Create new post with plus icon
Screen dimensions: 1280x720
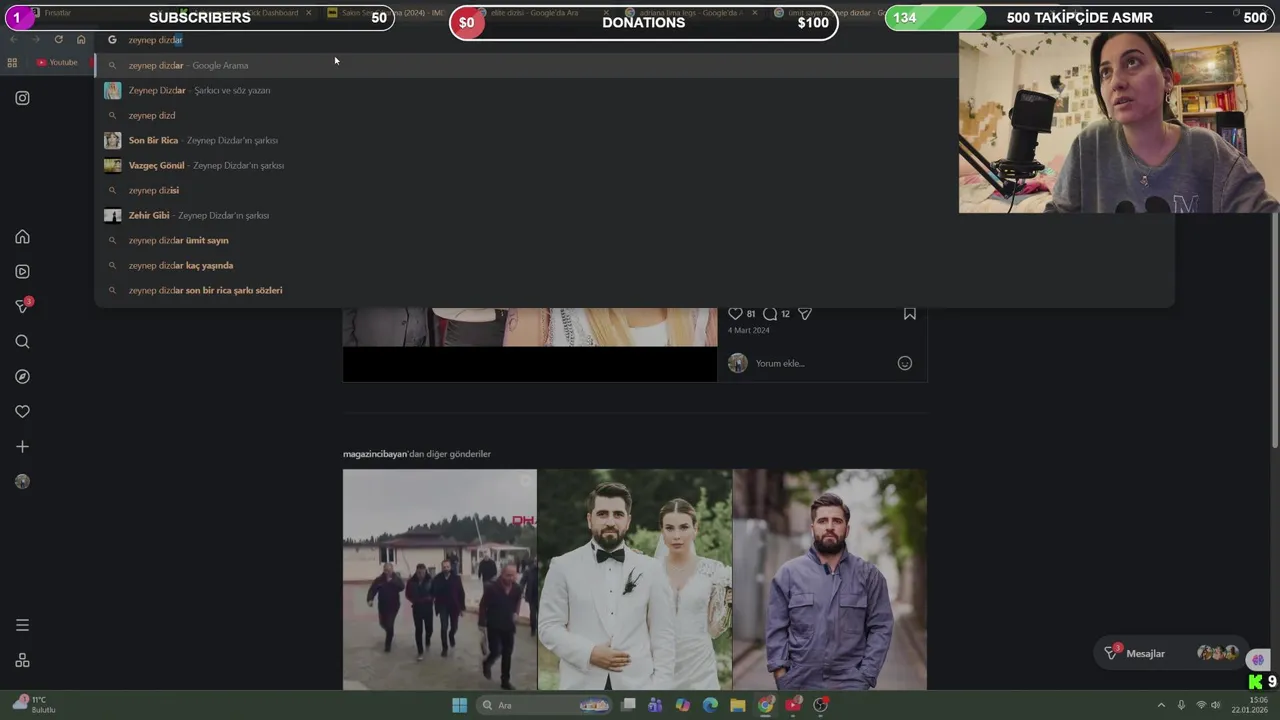(22, 447)
